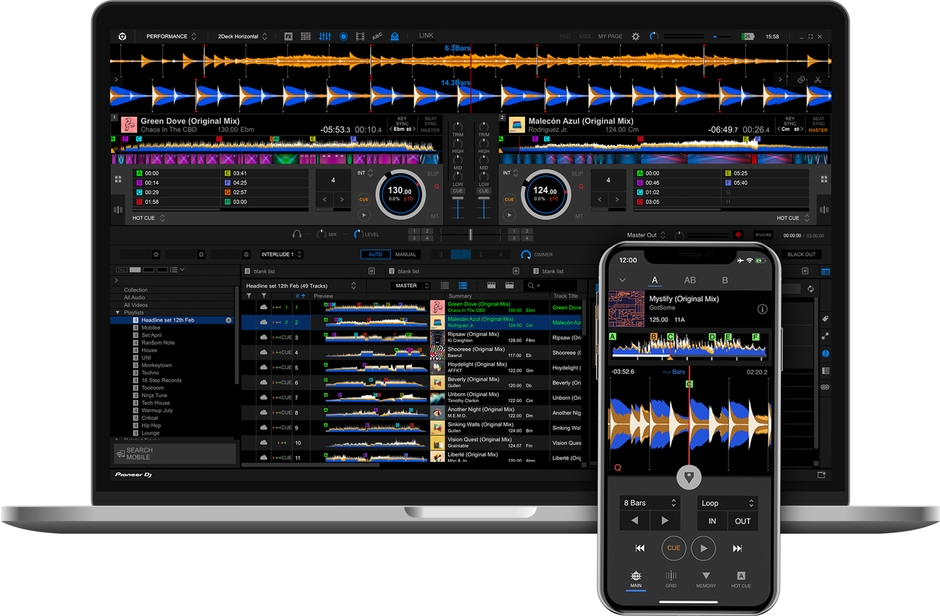Tap the info icon beside Mystify track
Image resolution: width=940 pixels, height=616 pixels.
(x=762, y=309)
